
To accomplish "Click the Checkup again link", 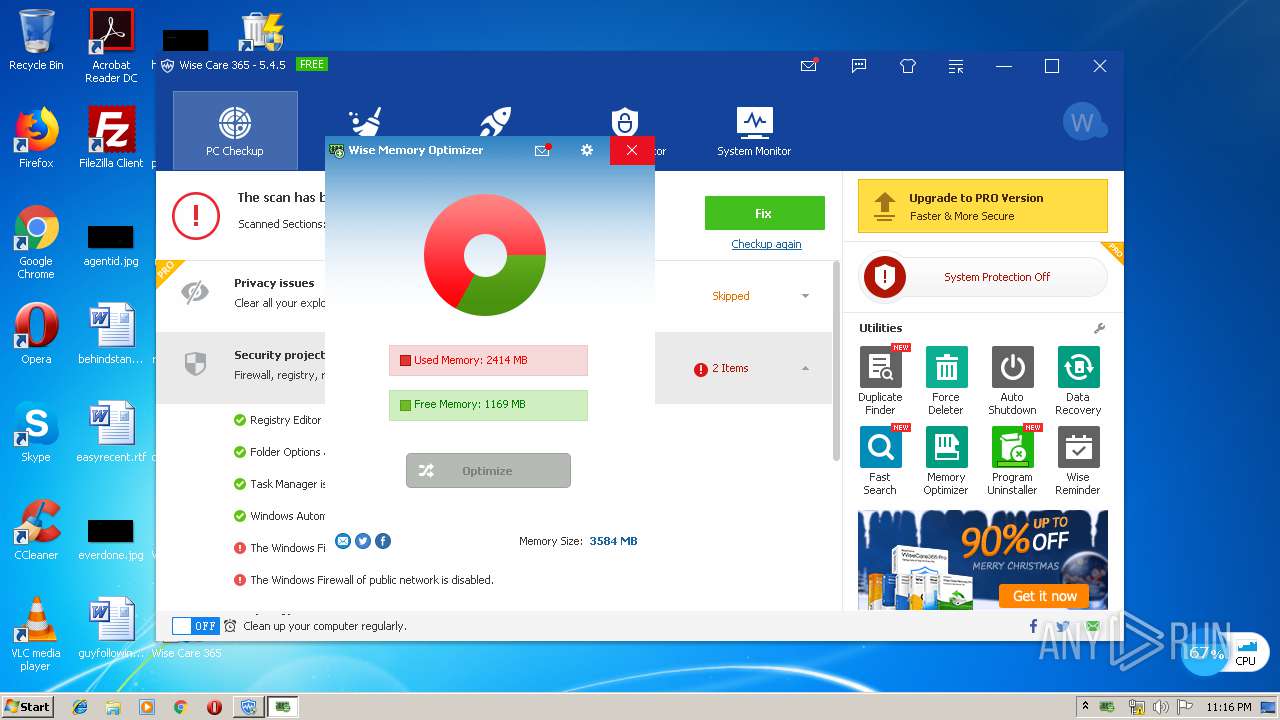I will 766,244.
